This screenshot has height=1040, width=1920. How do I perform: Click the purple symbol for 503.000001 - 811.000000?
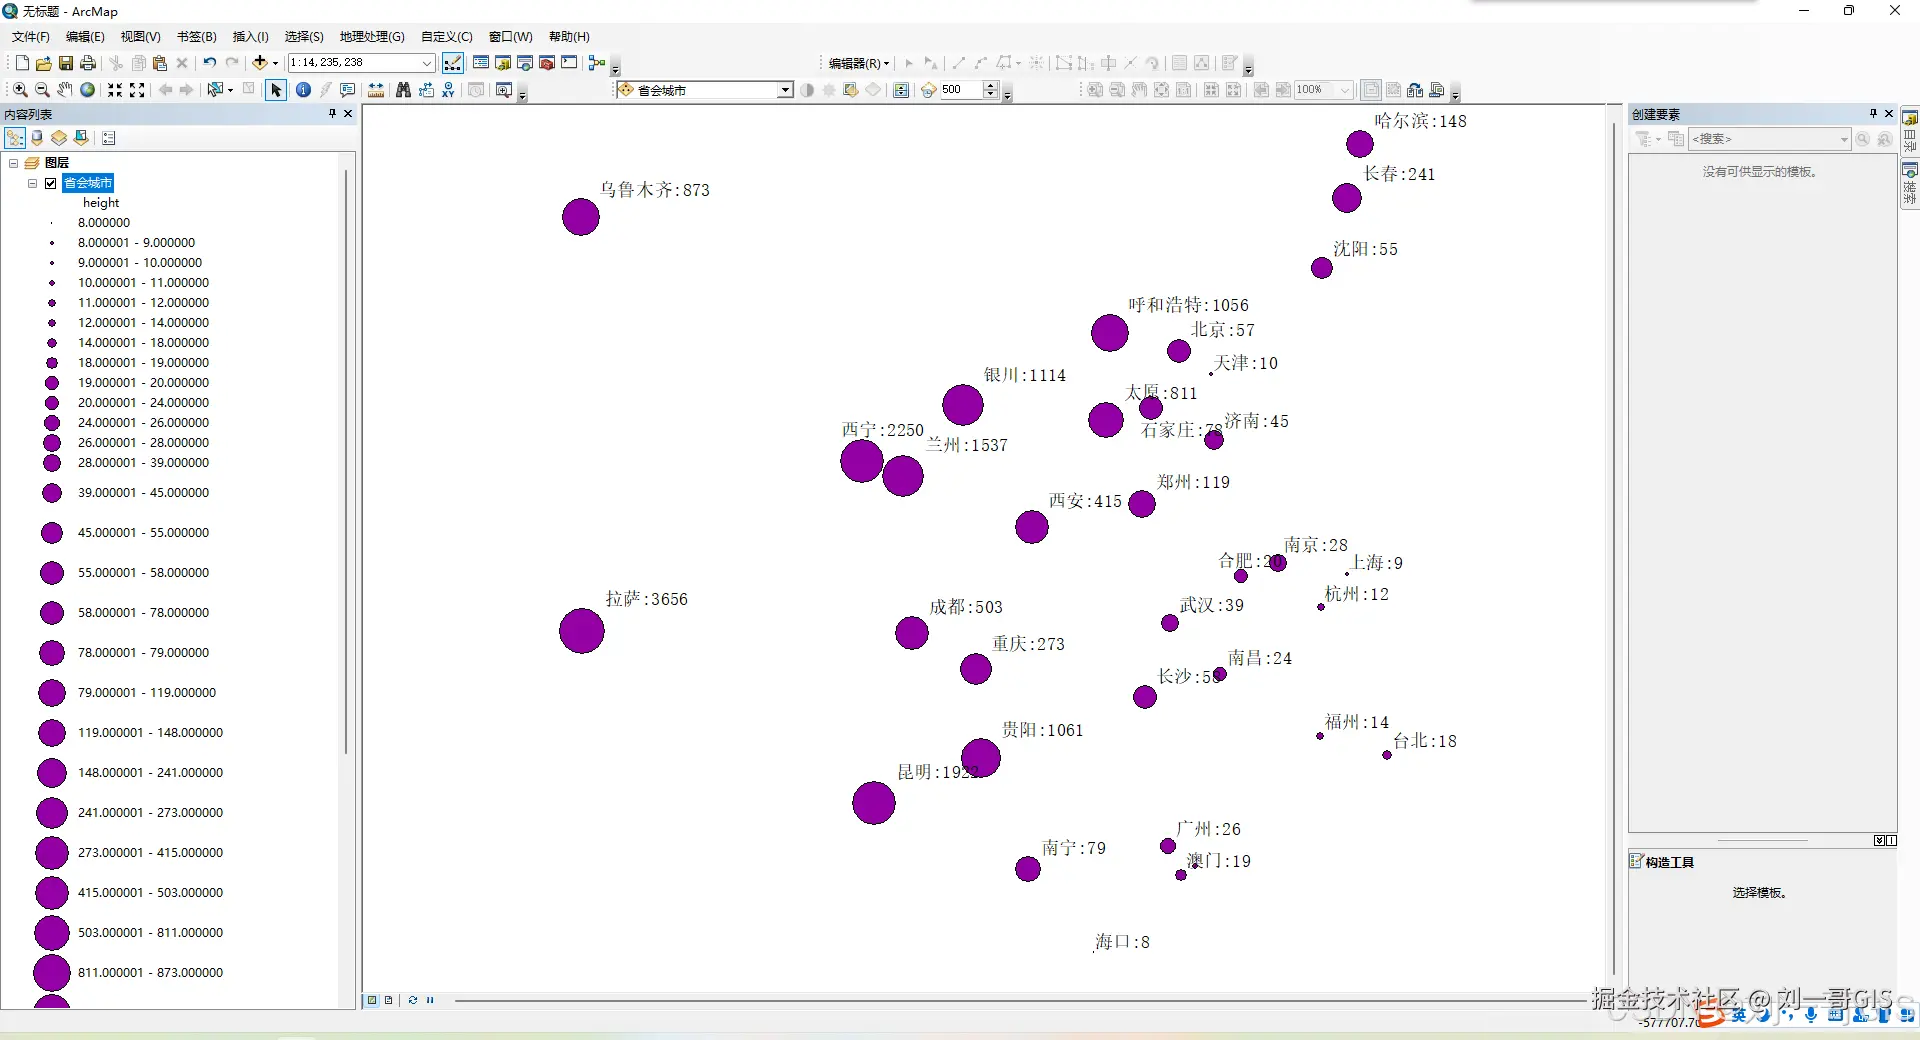pos(52,932)
